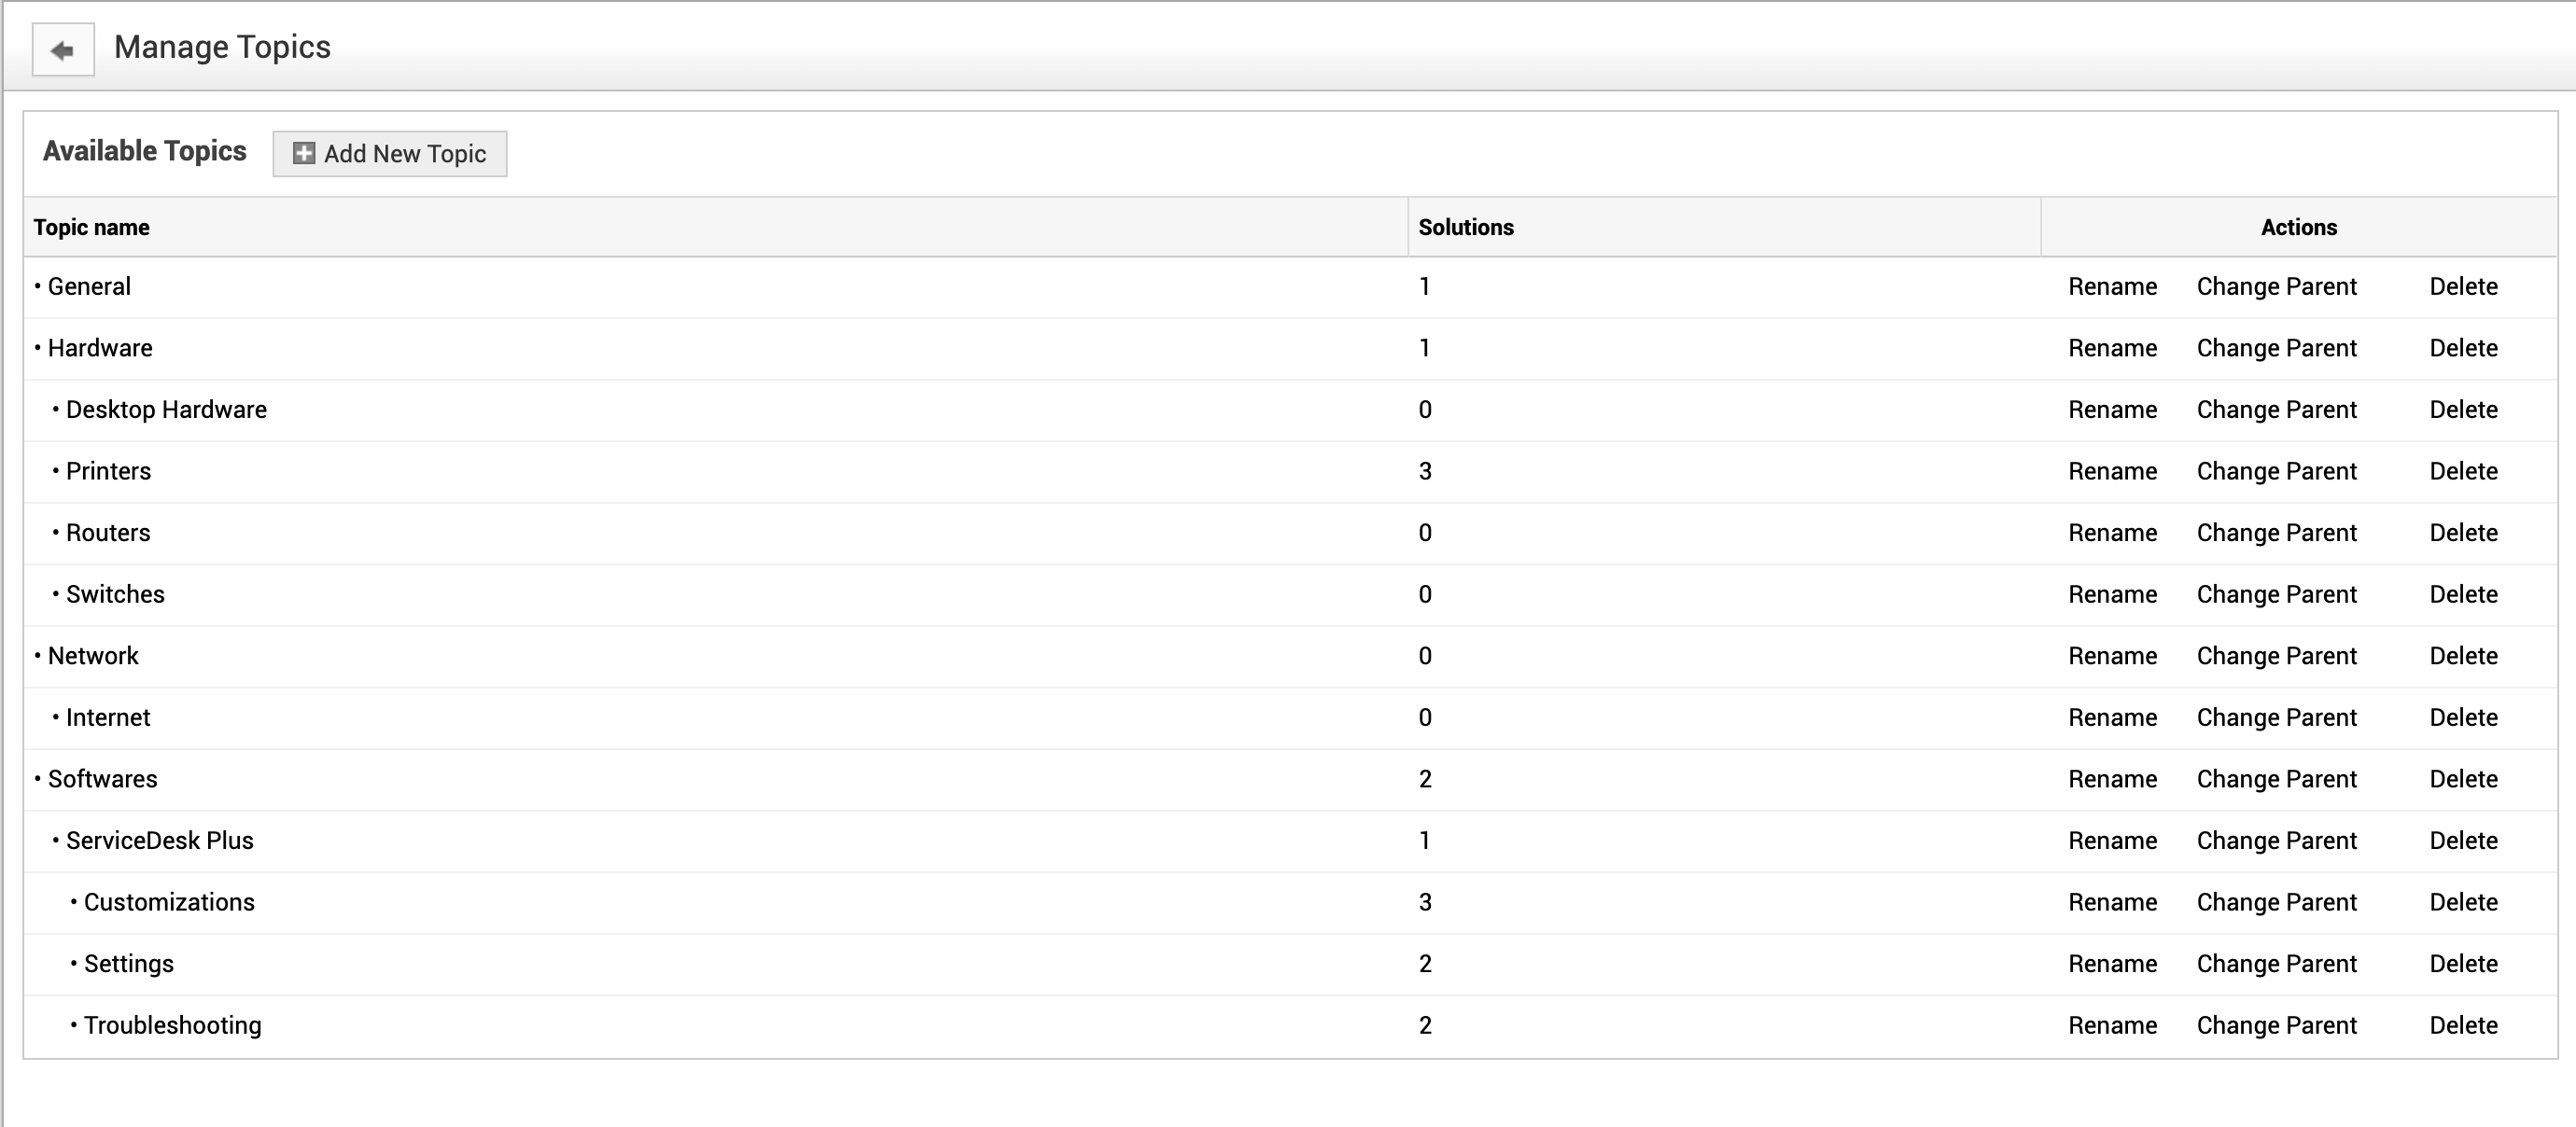The height and width of the screenshot is (1127, 2576).
Task: Delete the Internet topic
Action: pyautogui.click(x=2463, y=718)
